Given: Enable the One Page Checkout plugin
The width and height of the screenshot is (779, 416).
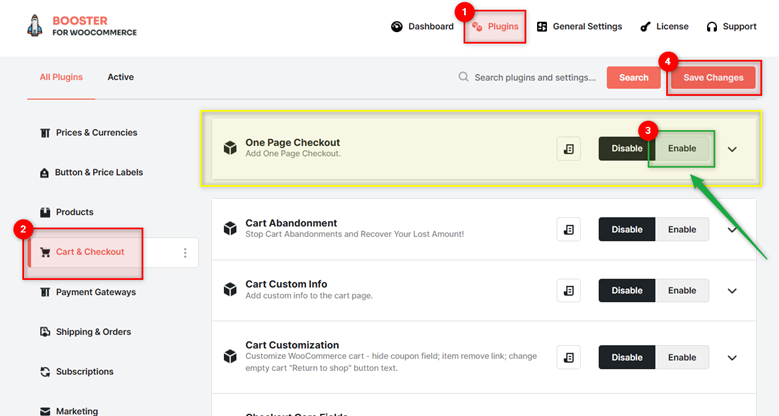Looking at the screenshot, I should [682, 149].
